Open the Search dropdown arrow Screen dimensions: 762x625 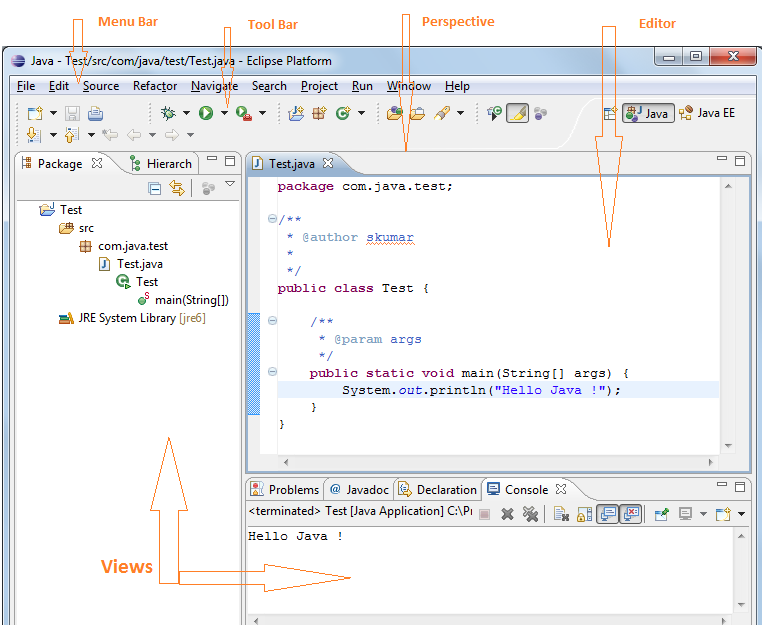460,113
